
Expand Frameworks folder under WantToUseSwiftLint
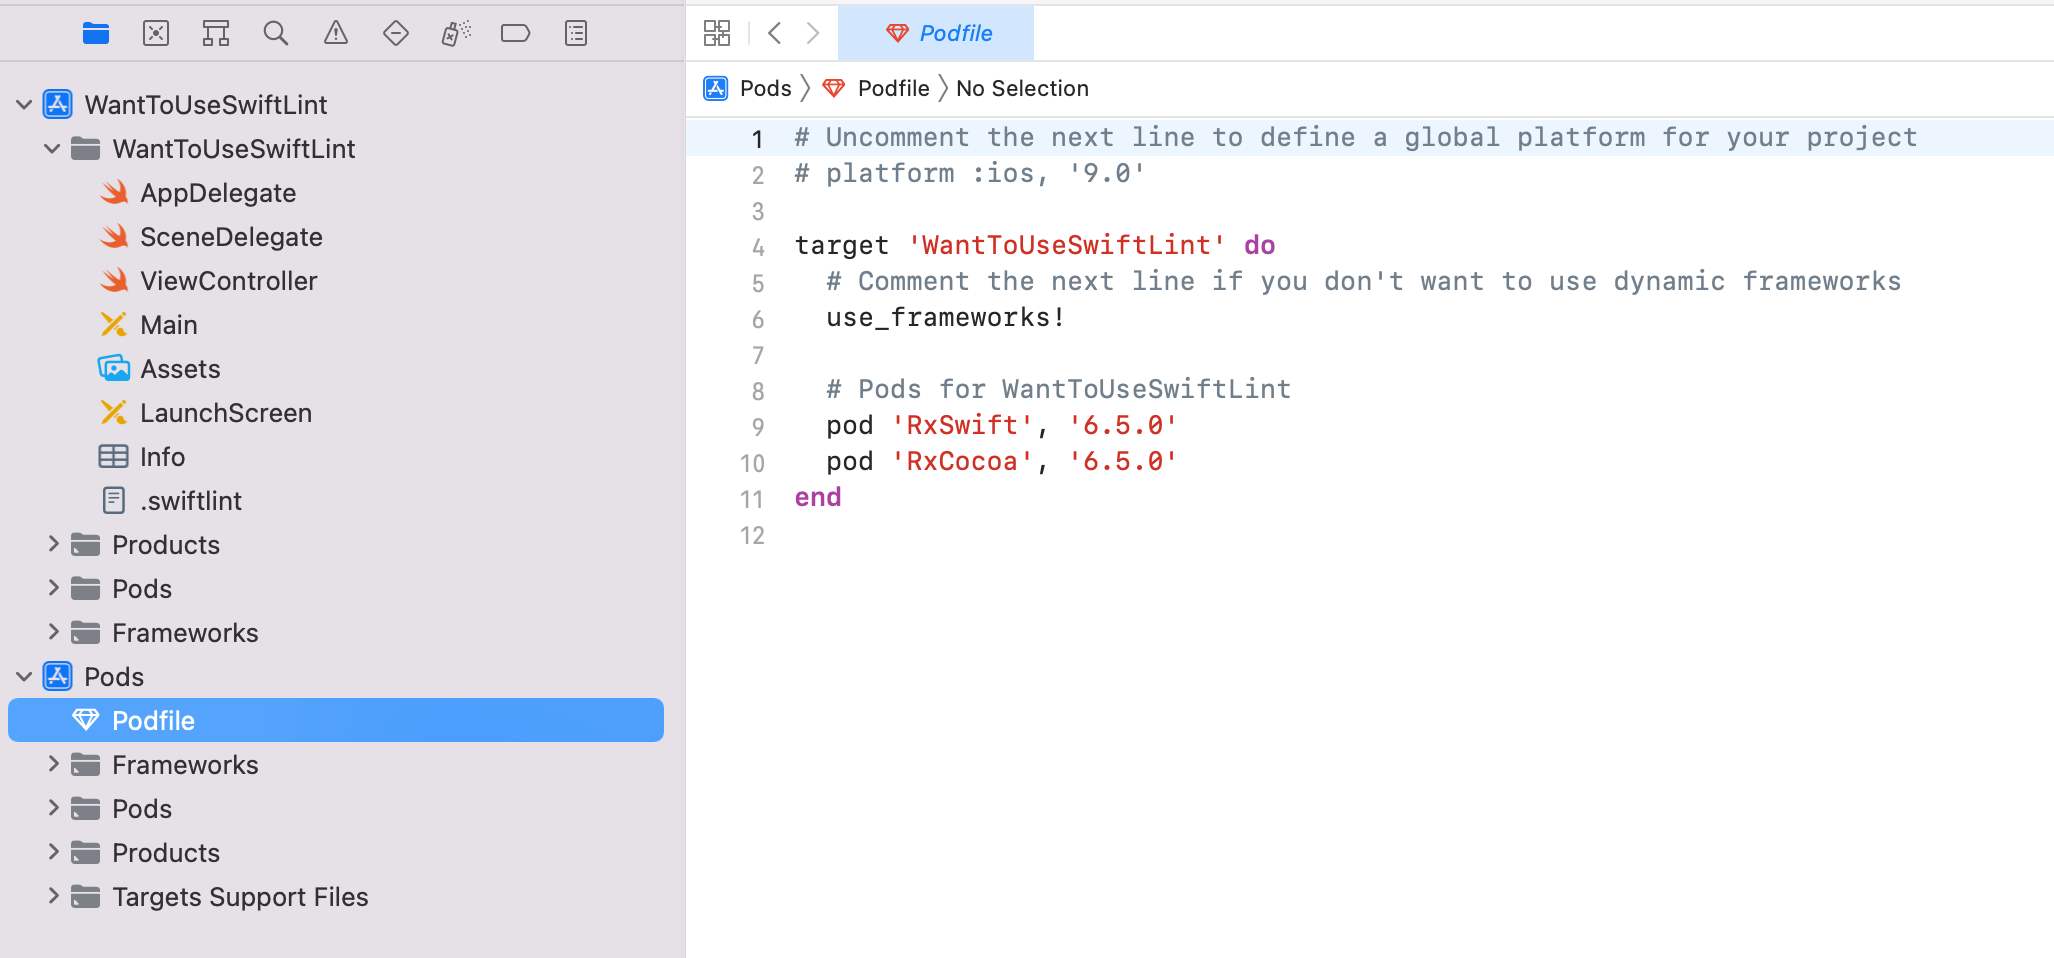[54, 632]
